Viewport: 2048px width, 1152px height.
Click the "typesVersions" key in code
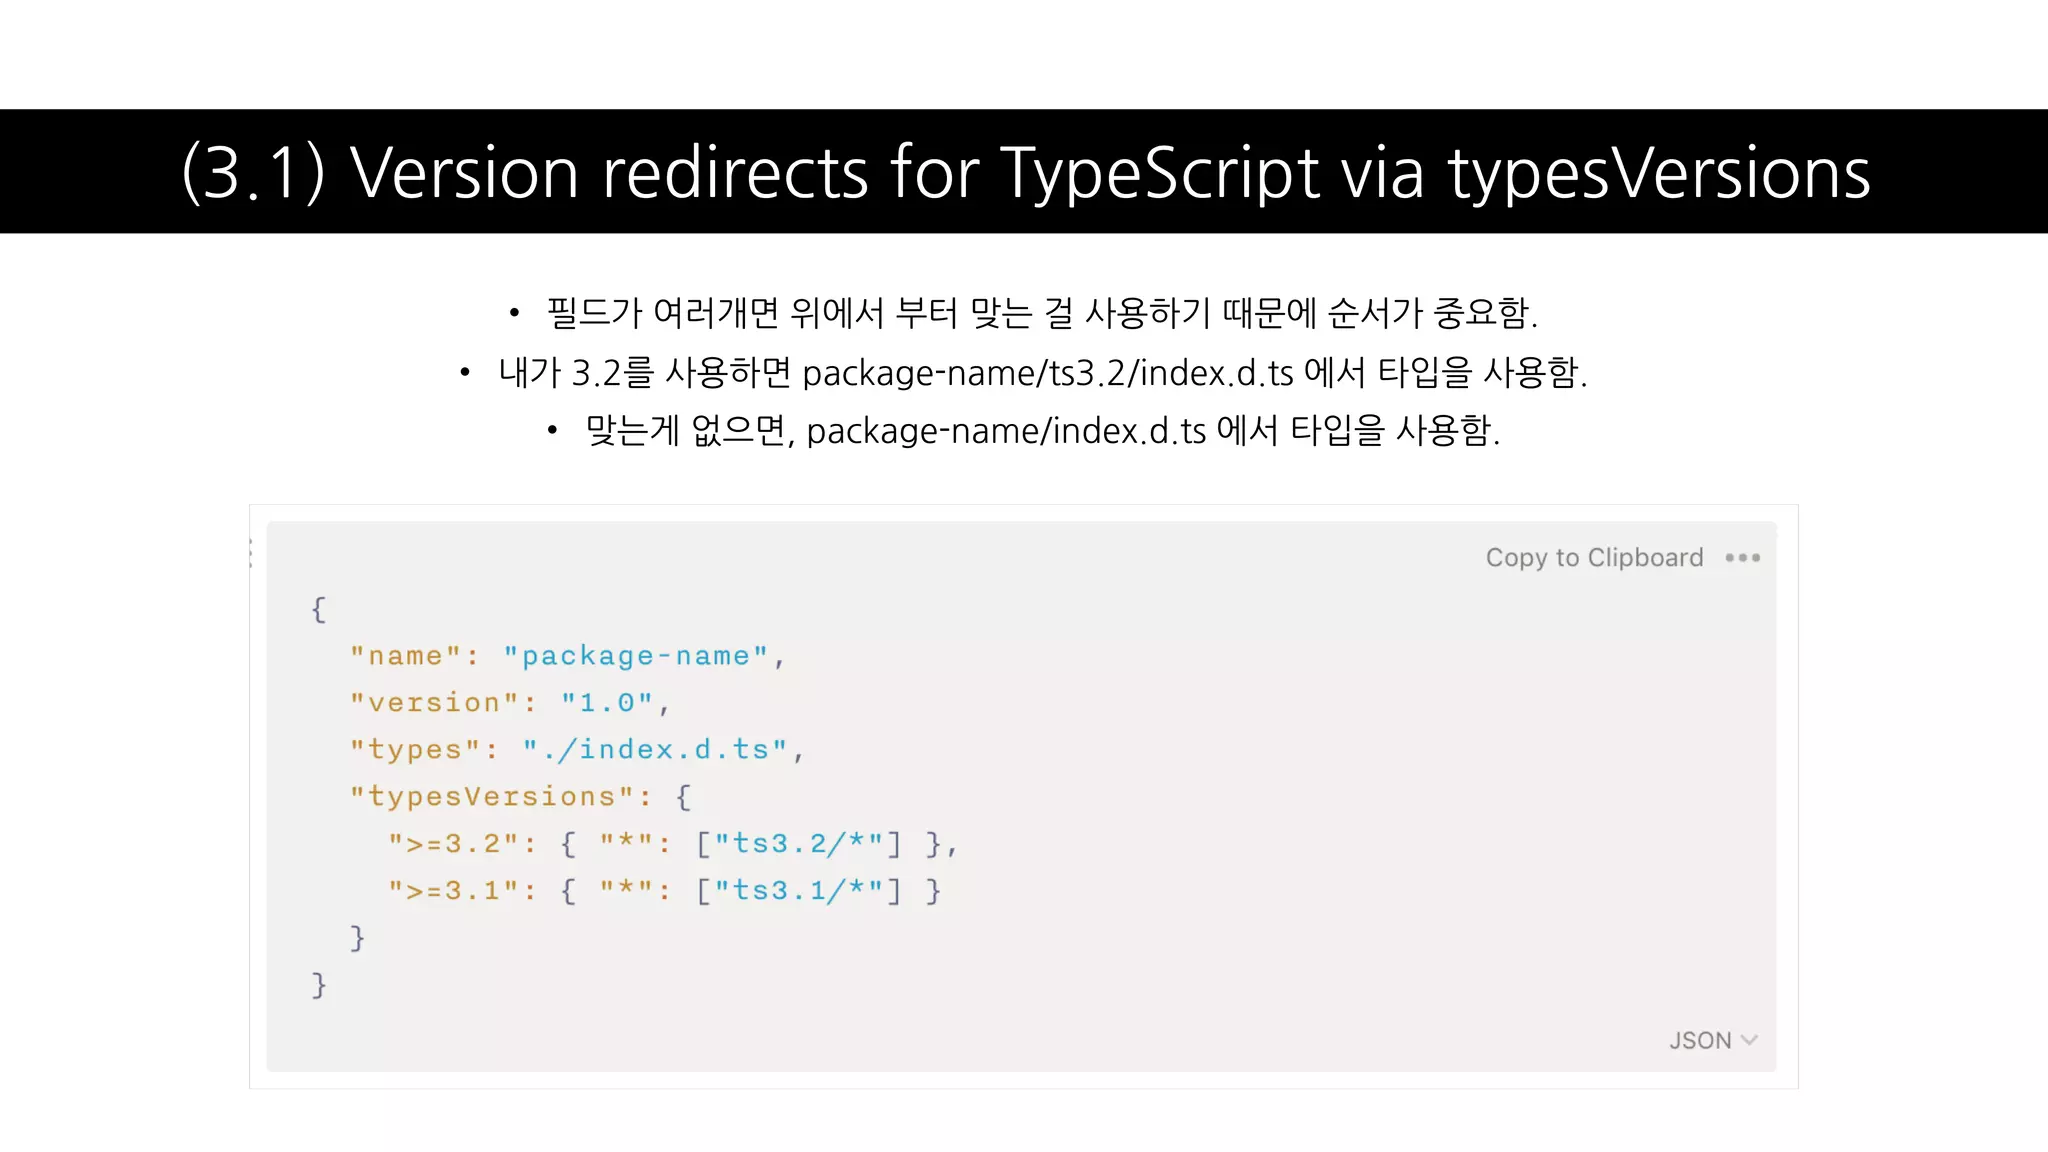click(491, 797)
